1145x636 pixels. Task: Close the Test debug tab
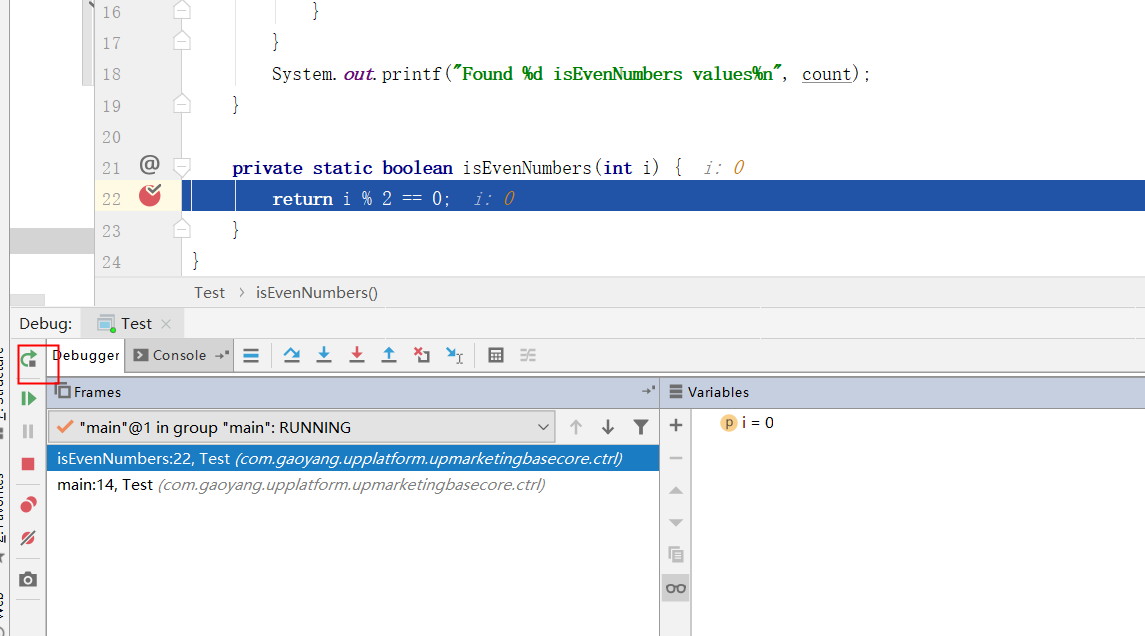click(166, 323)
